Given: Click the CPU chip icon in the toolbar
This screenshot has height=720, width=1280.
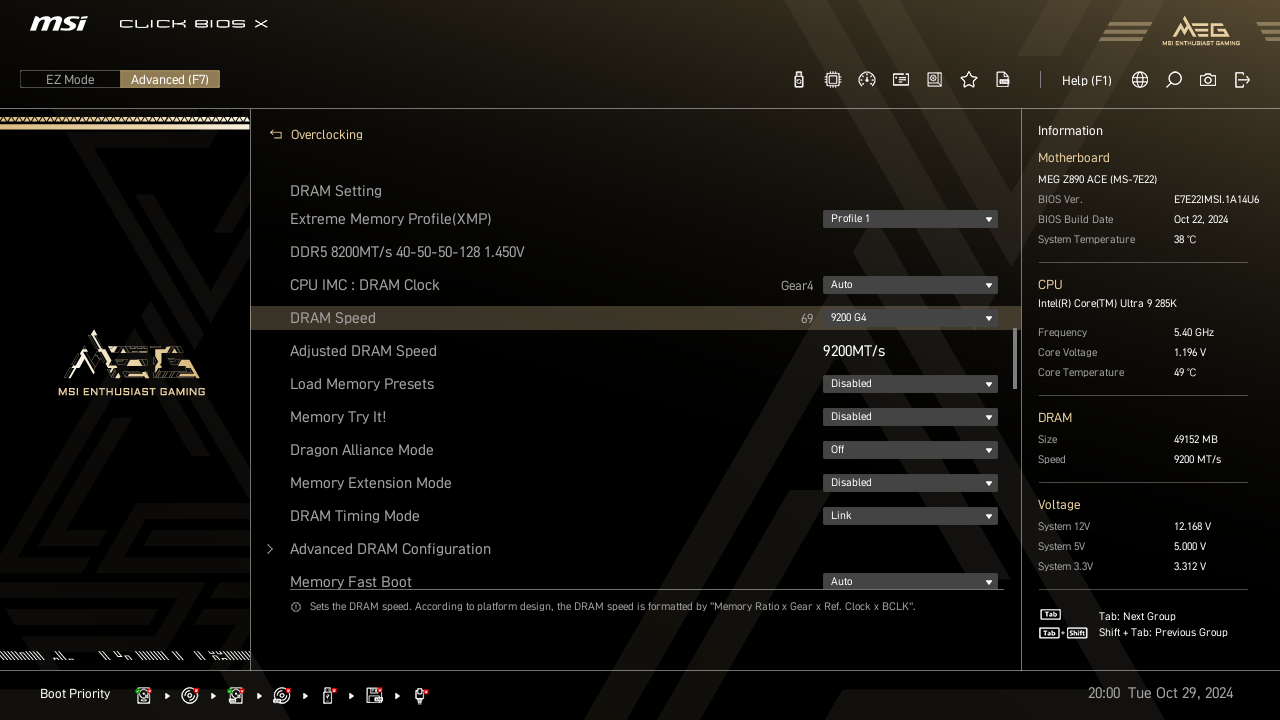Looking at the screenshot, I should pos(833,80).
